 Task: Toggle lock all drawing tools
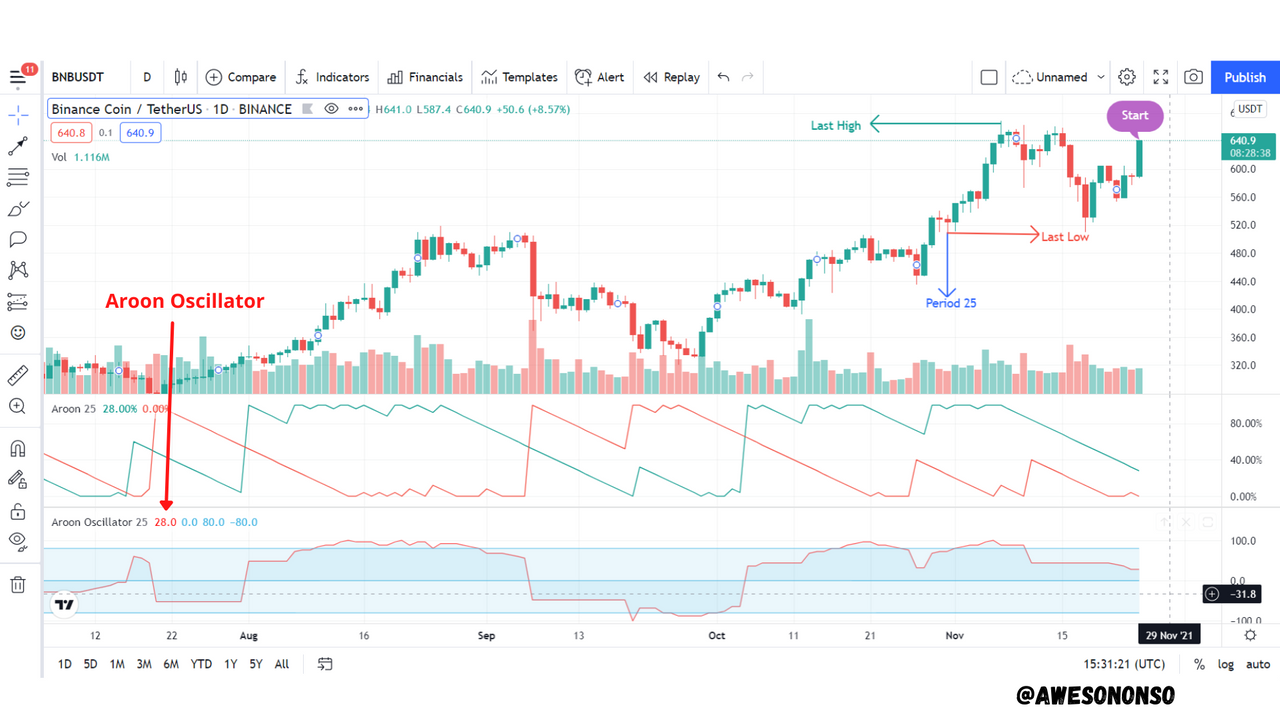coord(17,511)
